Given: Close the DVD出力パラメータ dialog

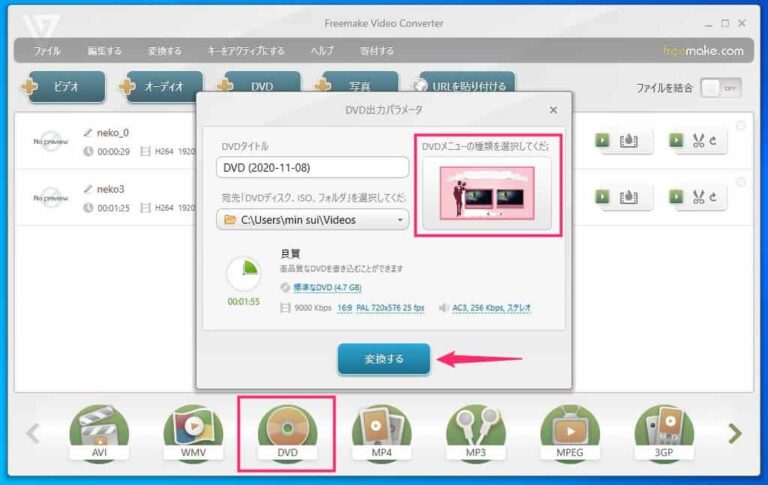Looking at the screenshot, I should pos(553,110).
